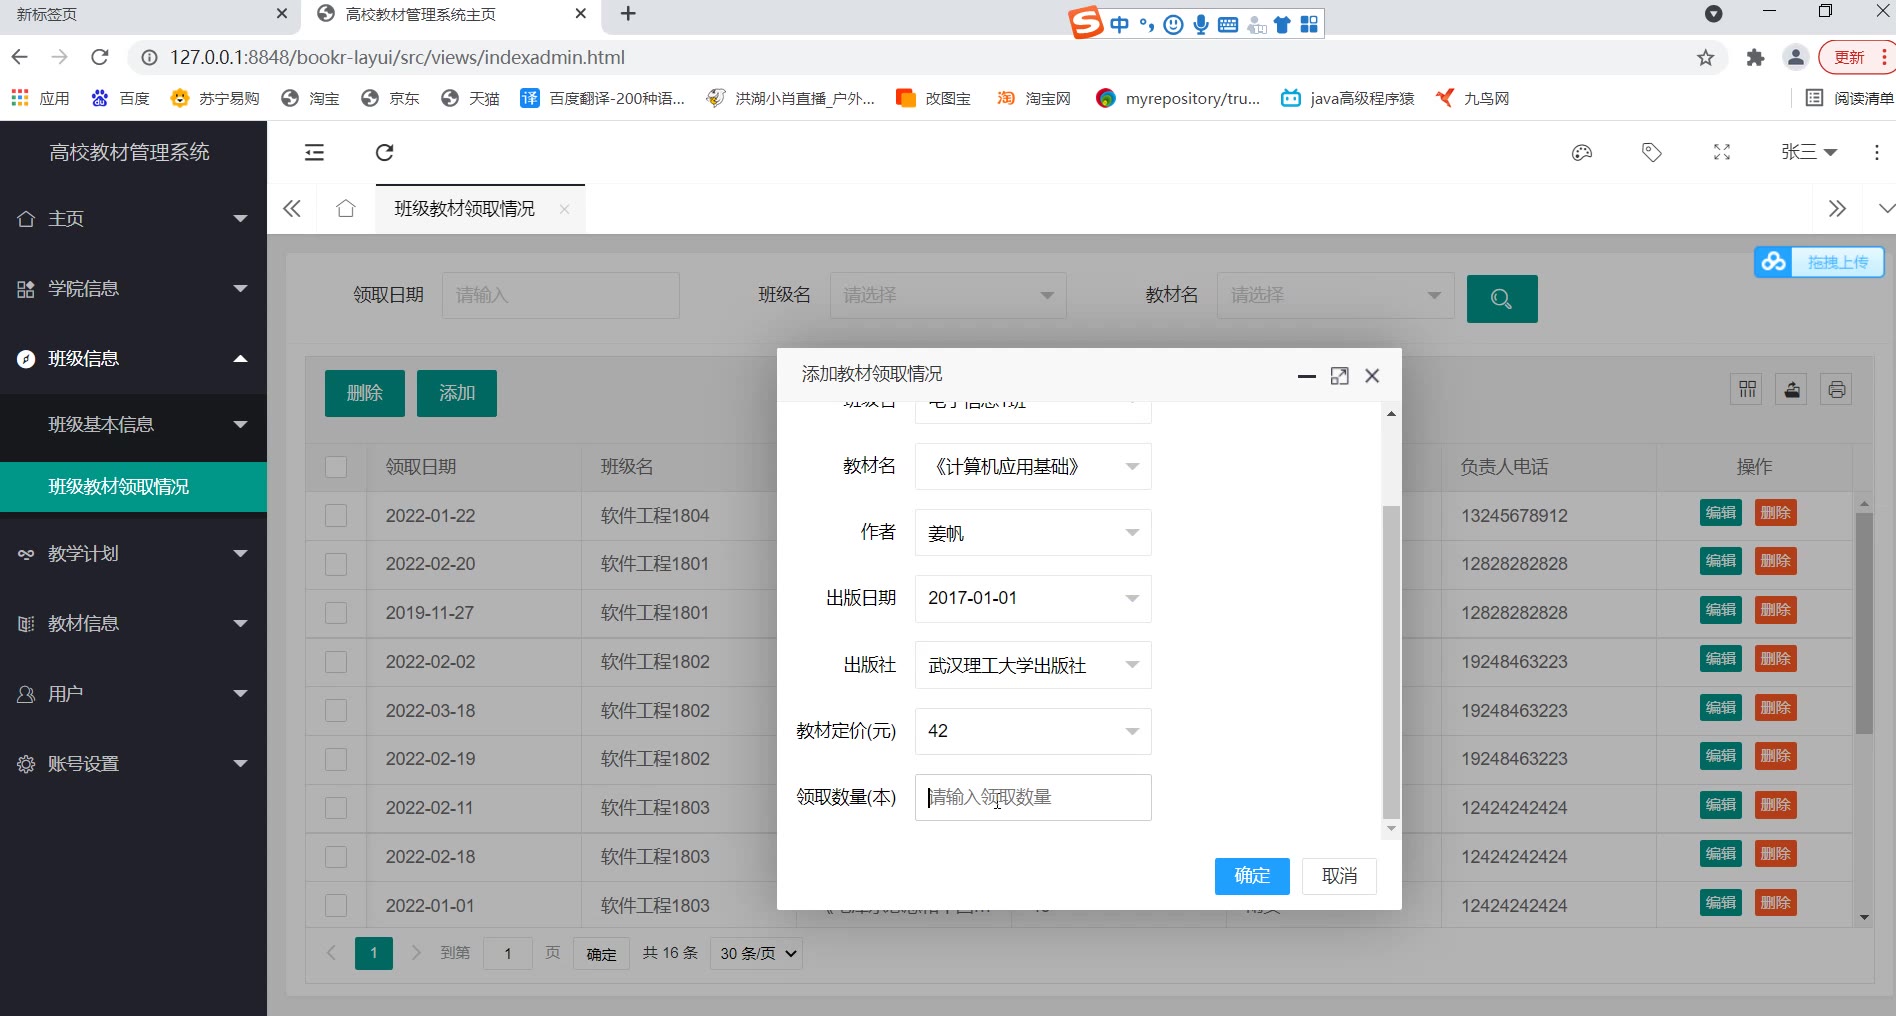This screenshot has width=1896, height=1016.
Task: Click the 领取数量 input field
Action: point(1032,797)
